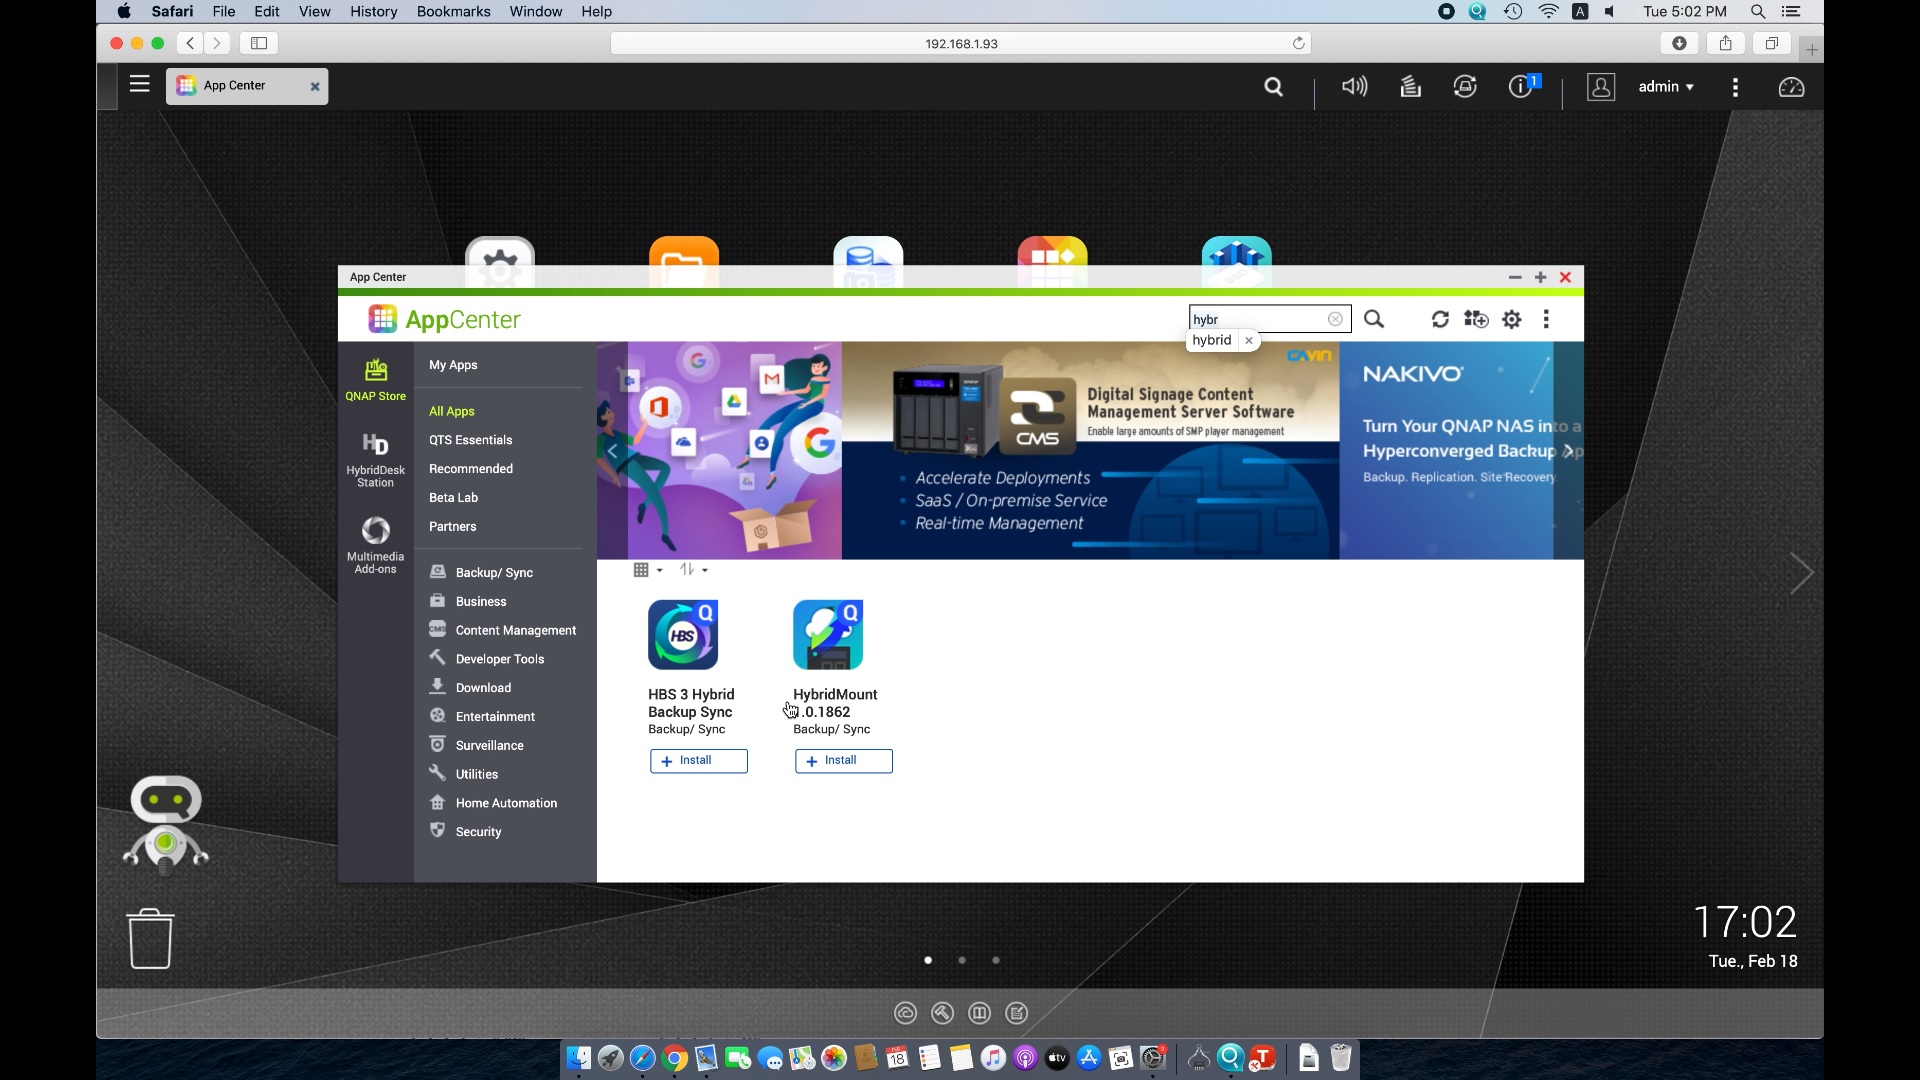Select Beta Lab category

(453, 498)
